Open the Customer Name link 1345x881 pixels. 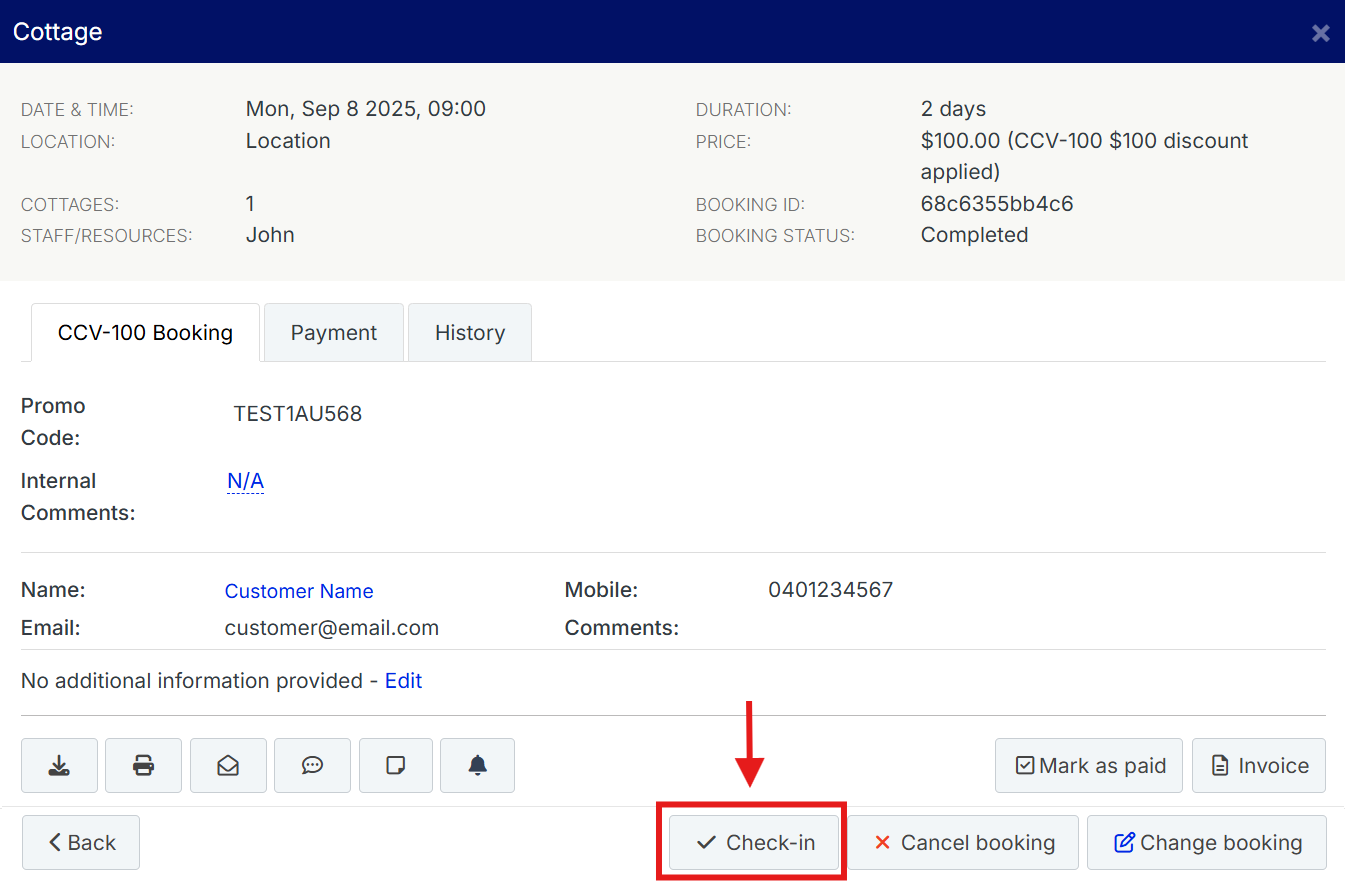(x=299, y=591)
